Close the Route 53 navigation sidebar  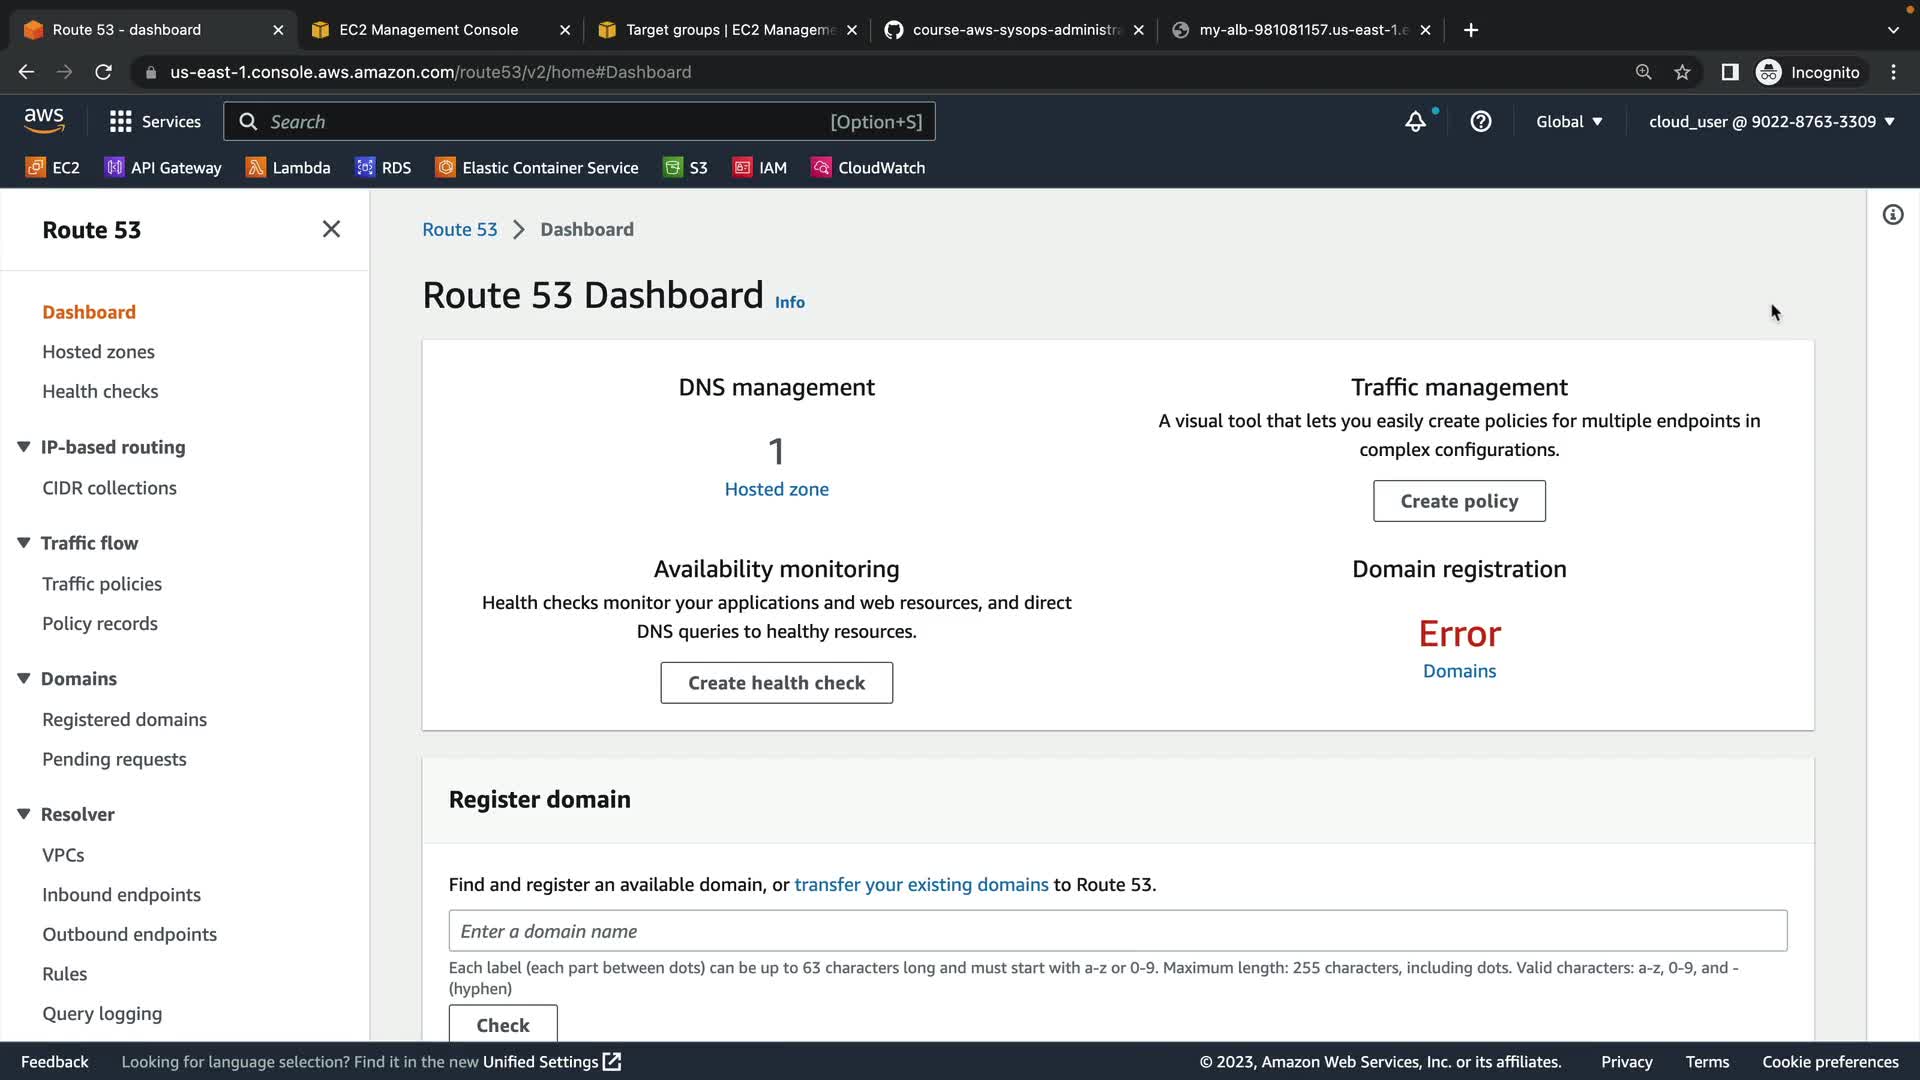(x=331, y=229)
